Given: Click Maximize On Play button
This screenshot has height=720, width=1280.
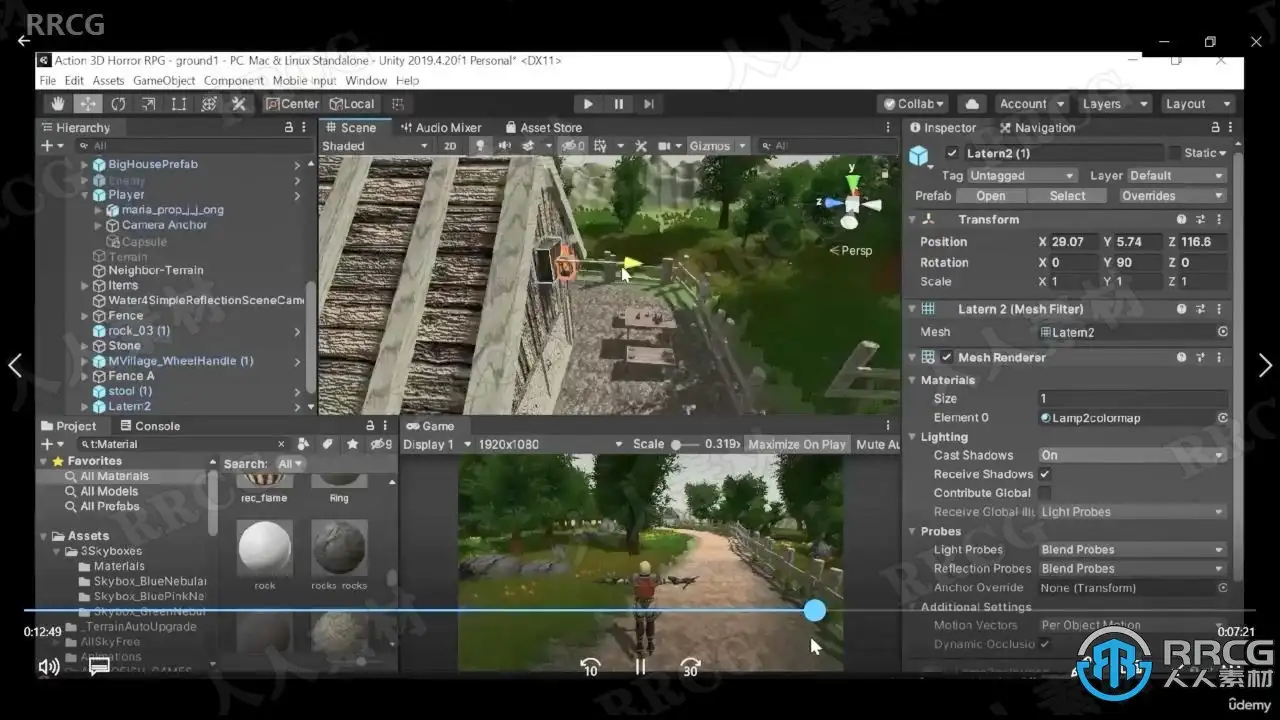Looking at the screenshot, I should 797,444.
